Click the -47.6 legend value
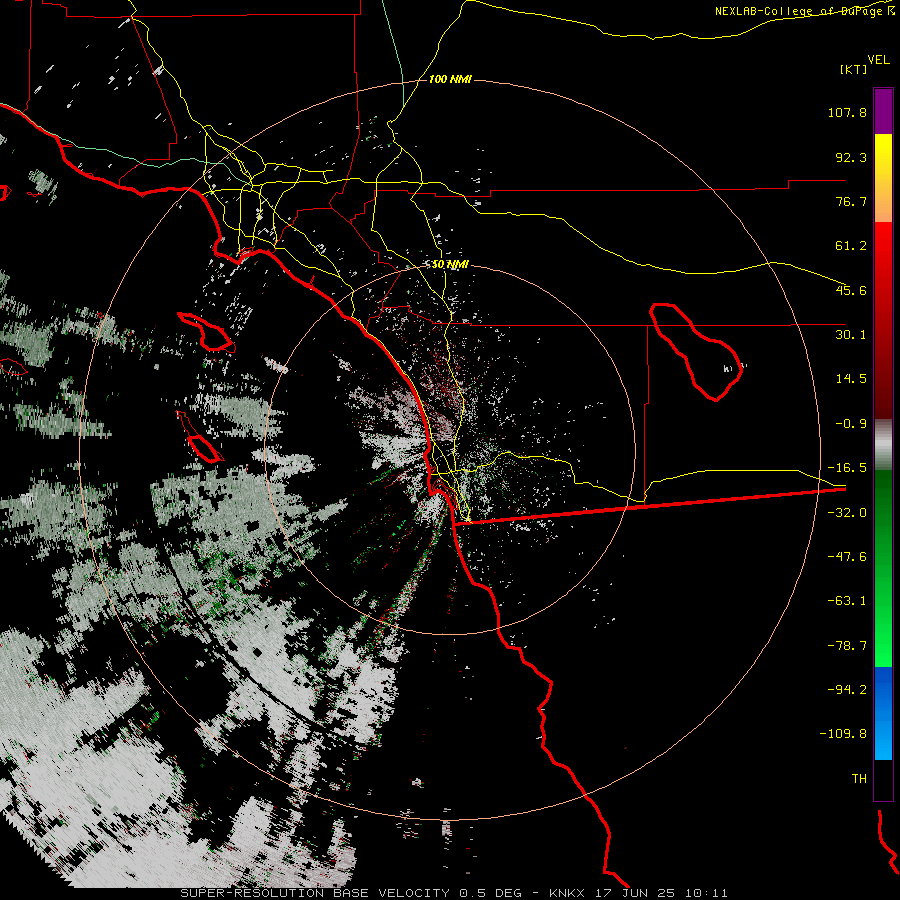Image resolution: width=900 pixels, height=900 pixels. tap(847, 557)
